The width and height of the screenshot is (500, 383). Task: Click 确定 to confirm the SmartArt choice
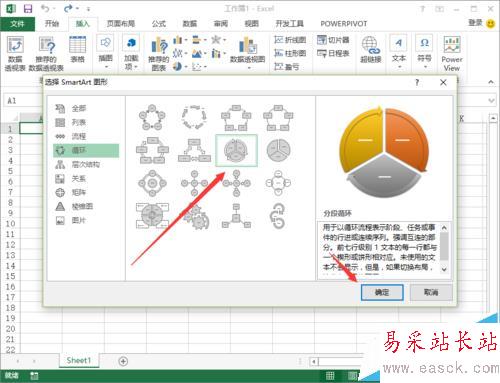tap(382, 292)
